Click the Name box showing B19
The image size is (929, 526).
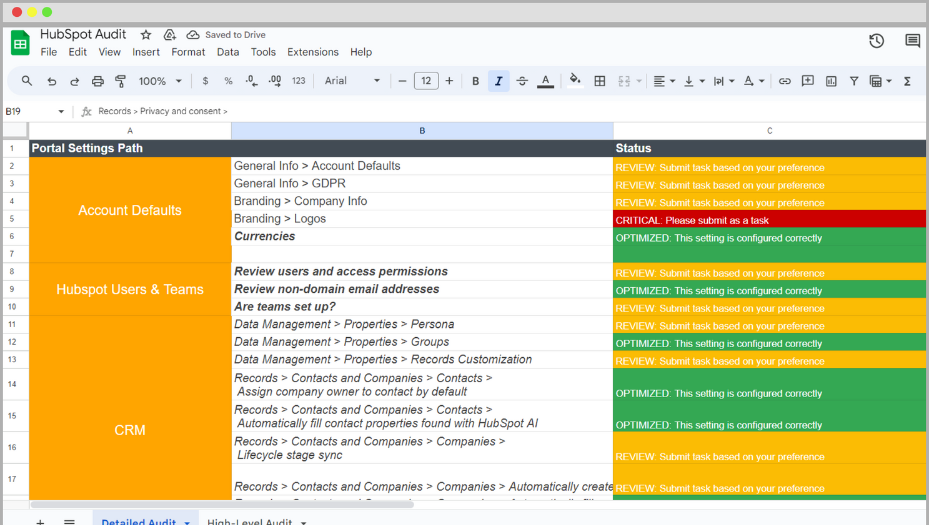click(x=34, y=111)
